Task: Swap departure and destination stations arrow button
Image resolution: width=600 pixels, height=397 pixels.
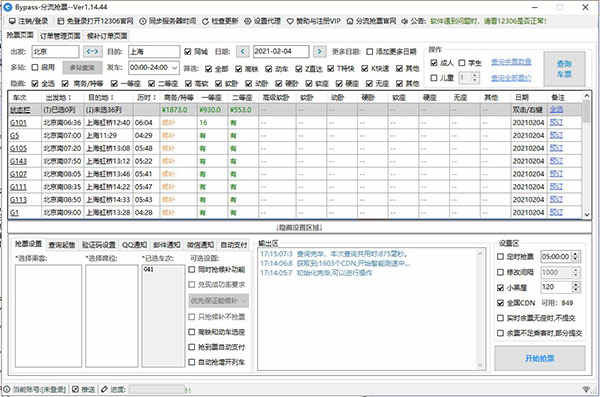Action: pos(93,51)
